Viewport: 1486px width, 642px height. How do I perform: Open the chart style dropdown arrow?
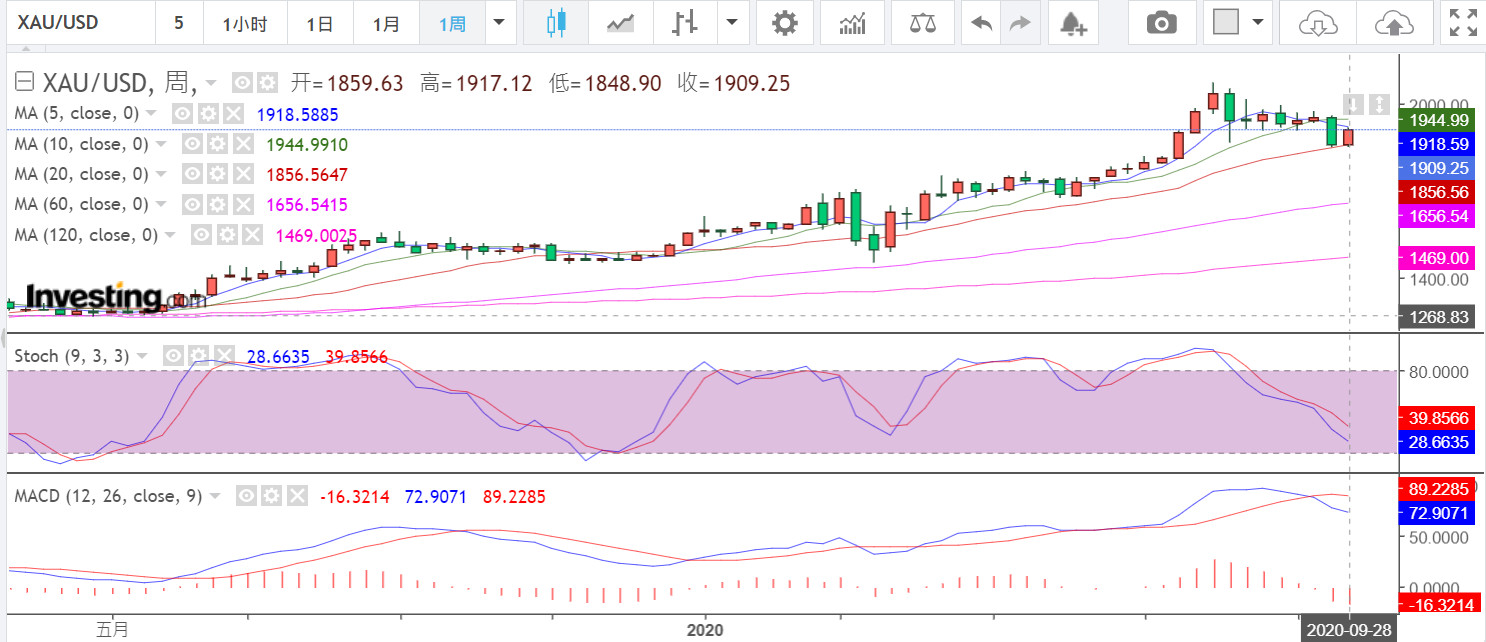(x=733, y=23)
